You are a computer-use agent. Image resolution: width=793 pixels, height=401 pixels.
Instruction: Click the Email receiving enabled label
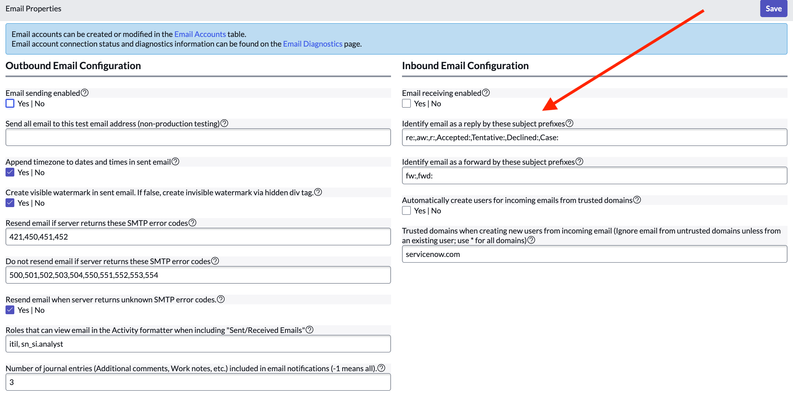pos(442,93)
